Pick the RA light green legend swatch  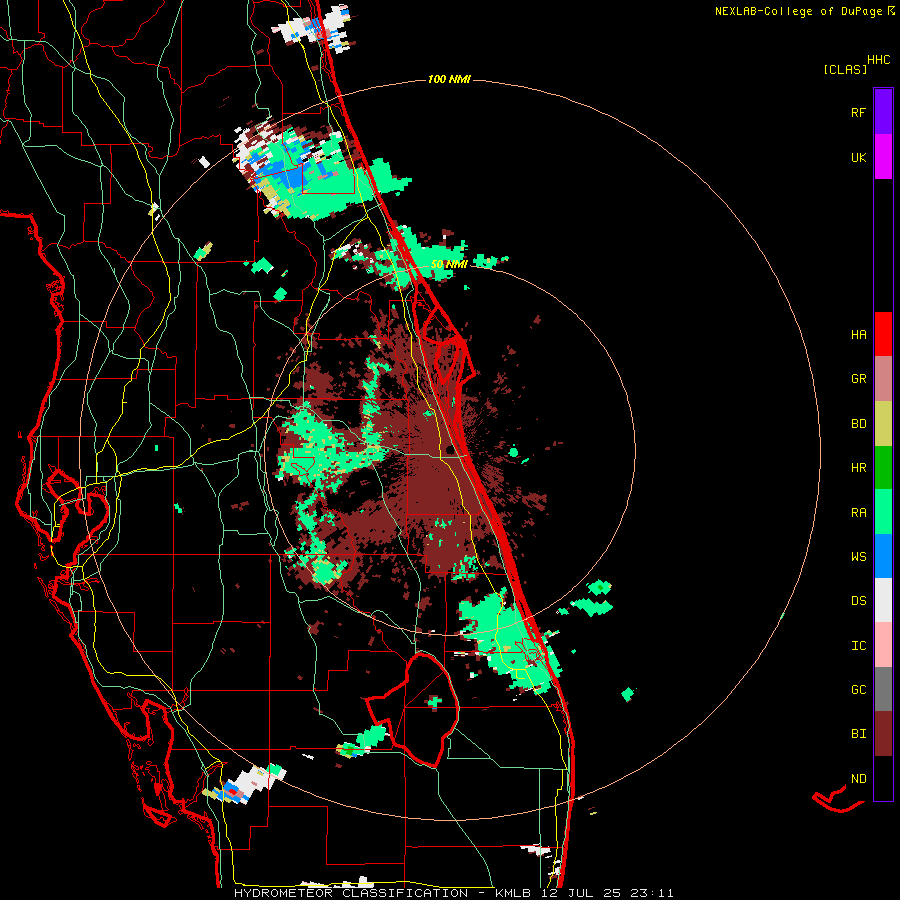tap(883, 512)
